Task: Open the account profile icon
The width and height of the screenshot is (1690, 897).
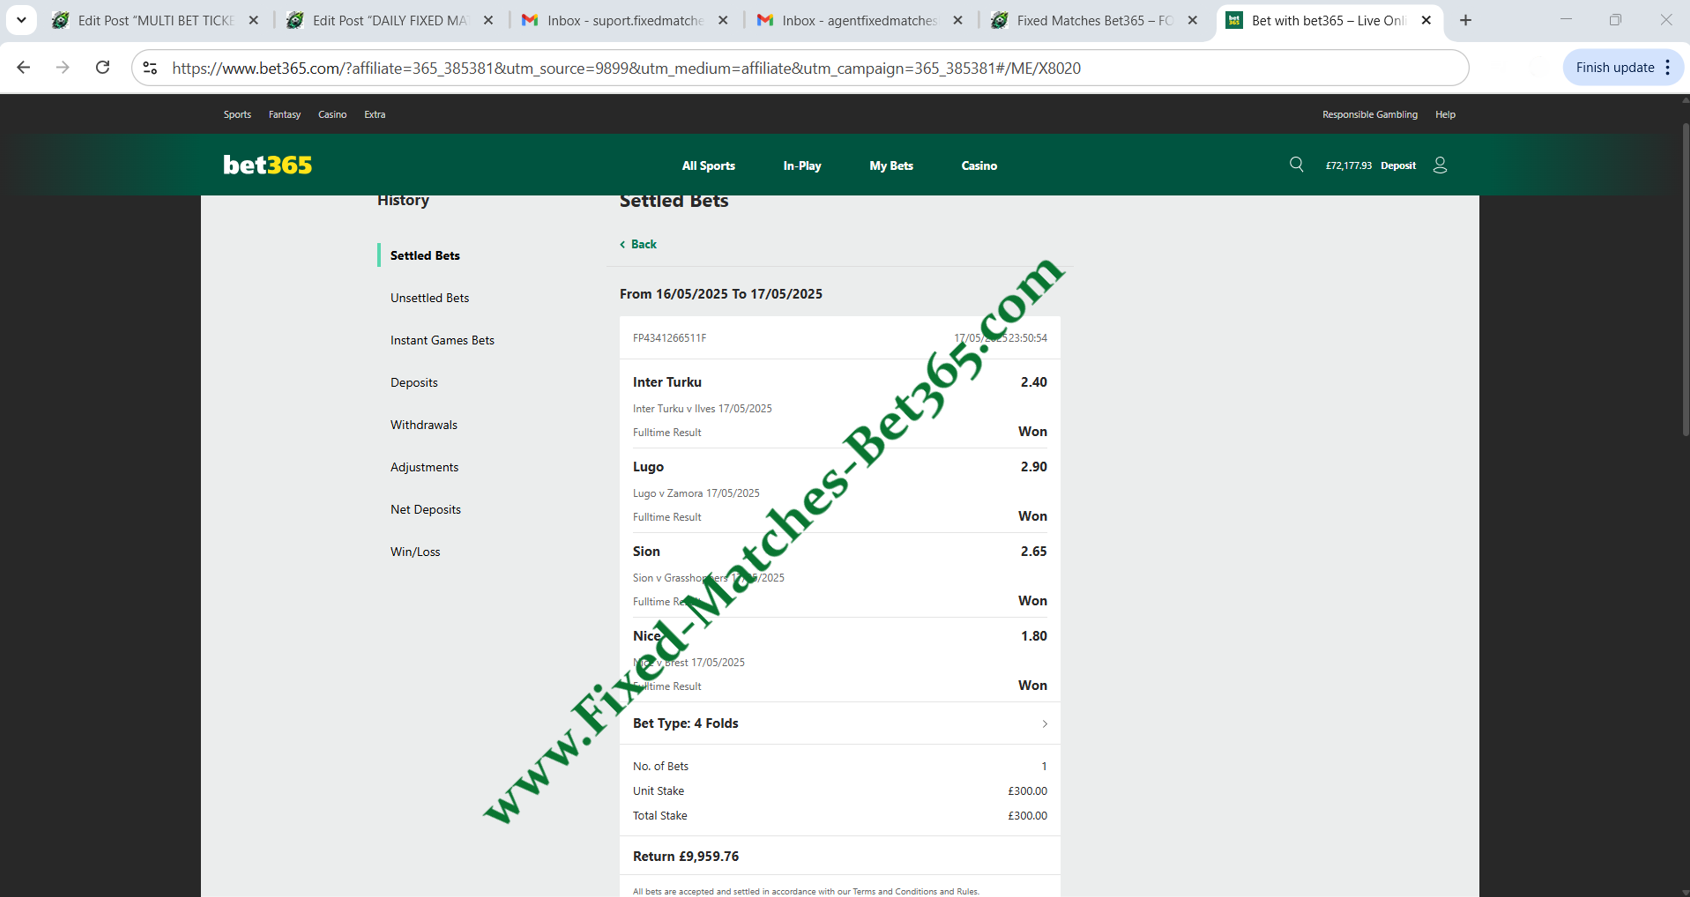Action: click(1440, 165)
